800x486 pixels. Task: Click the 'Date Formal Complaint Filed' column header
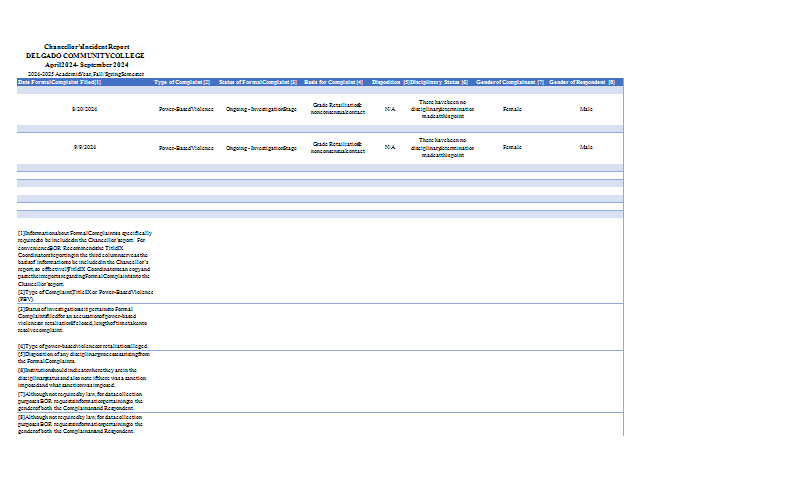pyautogui.click(x=60, y=82)
